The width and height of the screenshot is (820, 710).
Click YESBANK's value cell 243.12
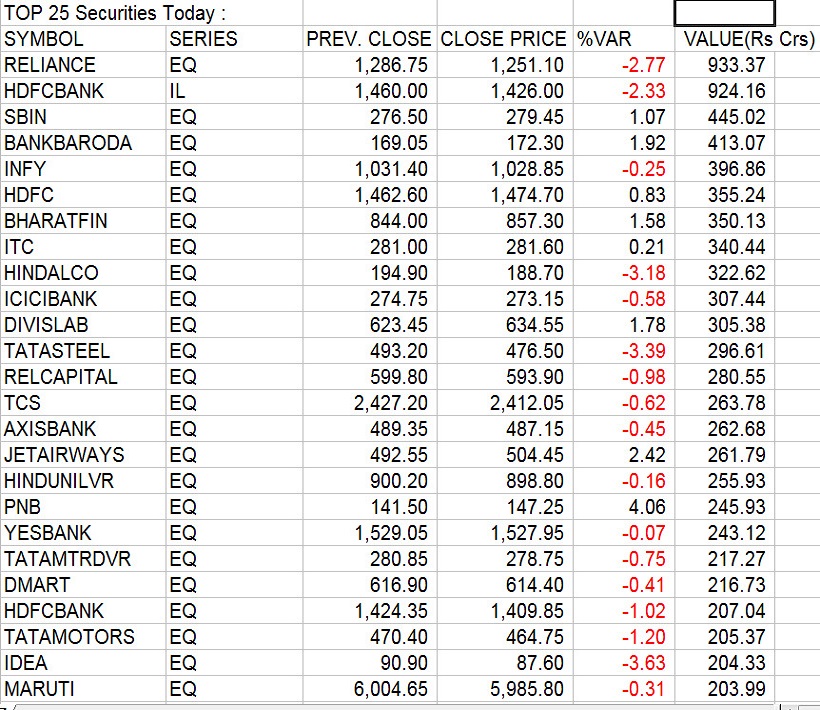[x=737, y=533]
